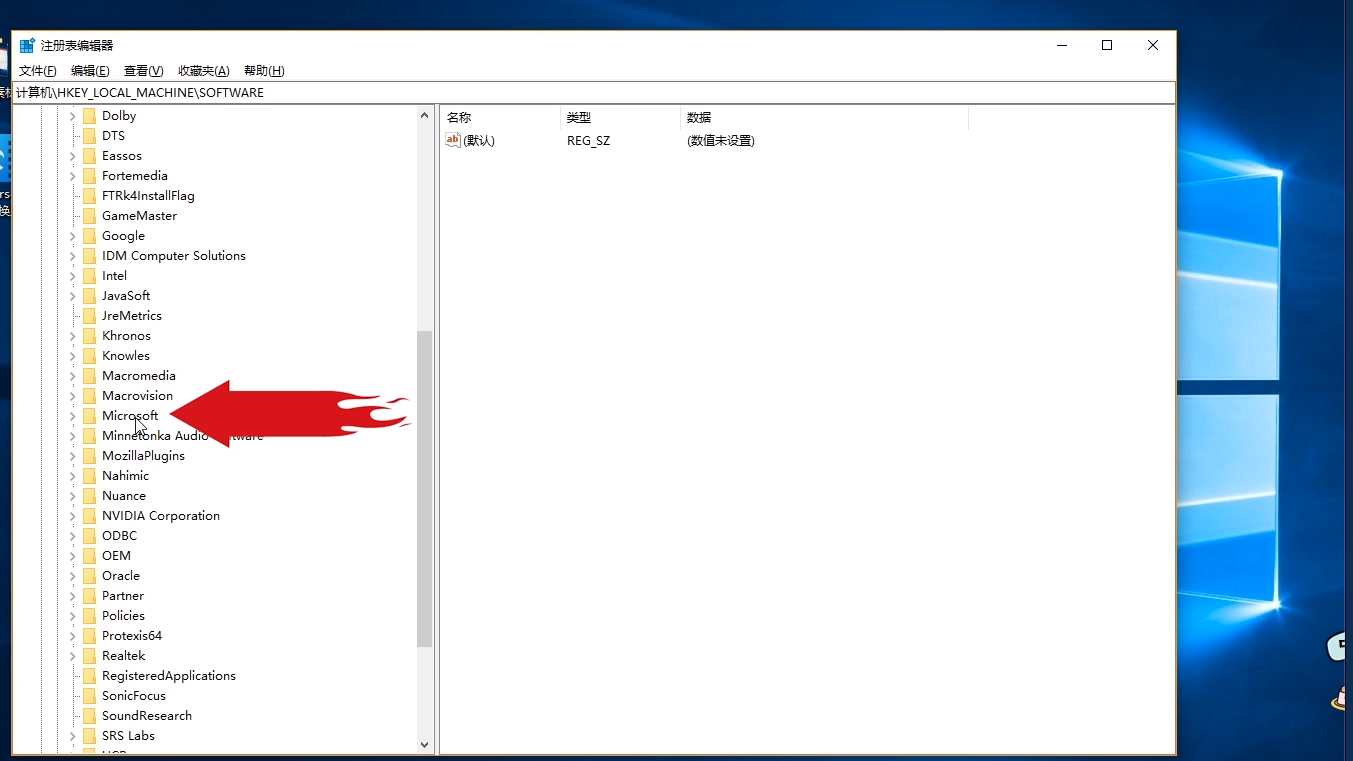Expand the Partner key

(x=72, y=596)
